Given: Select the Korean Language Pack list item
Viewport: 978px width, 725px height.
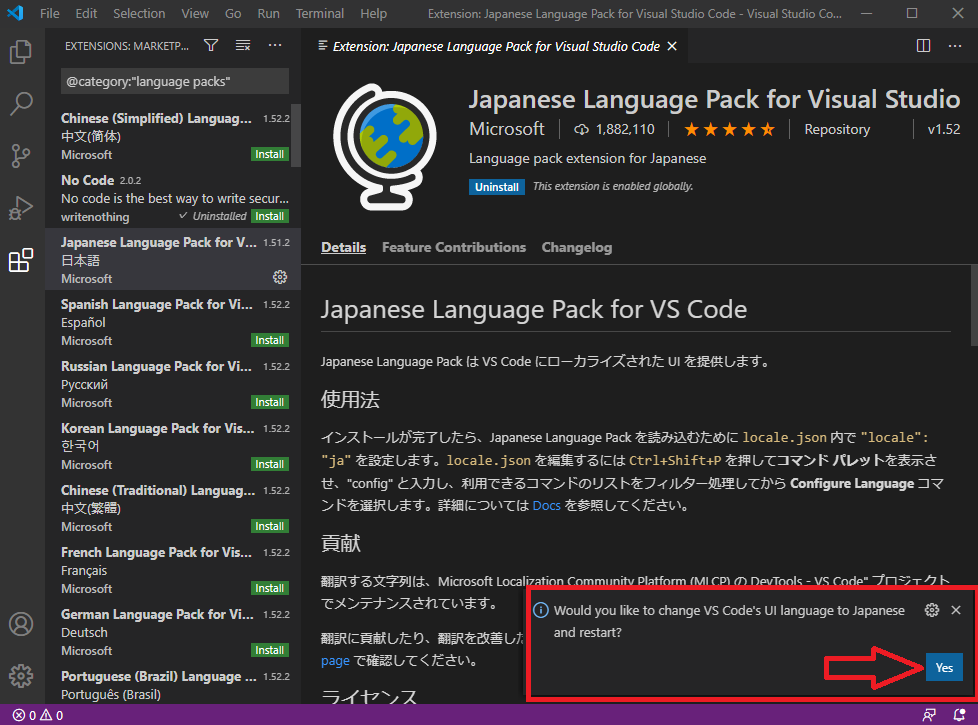Looking at the screenshot, I should (x=172, y=446).
